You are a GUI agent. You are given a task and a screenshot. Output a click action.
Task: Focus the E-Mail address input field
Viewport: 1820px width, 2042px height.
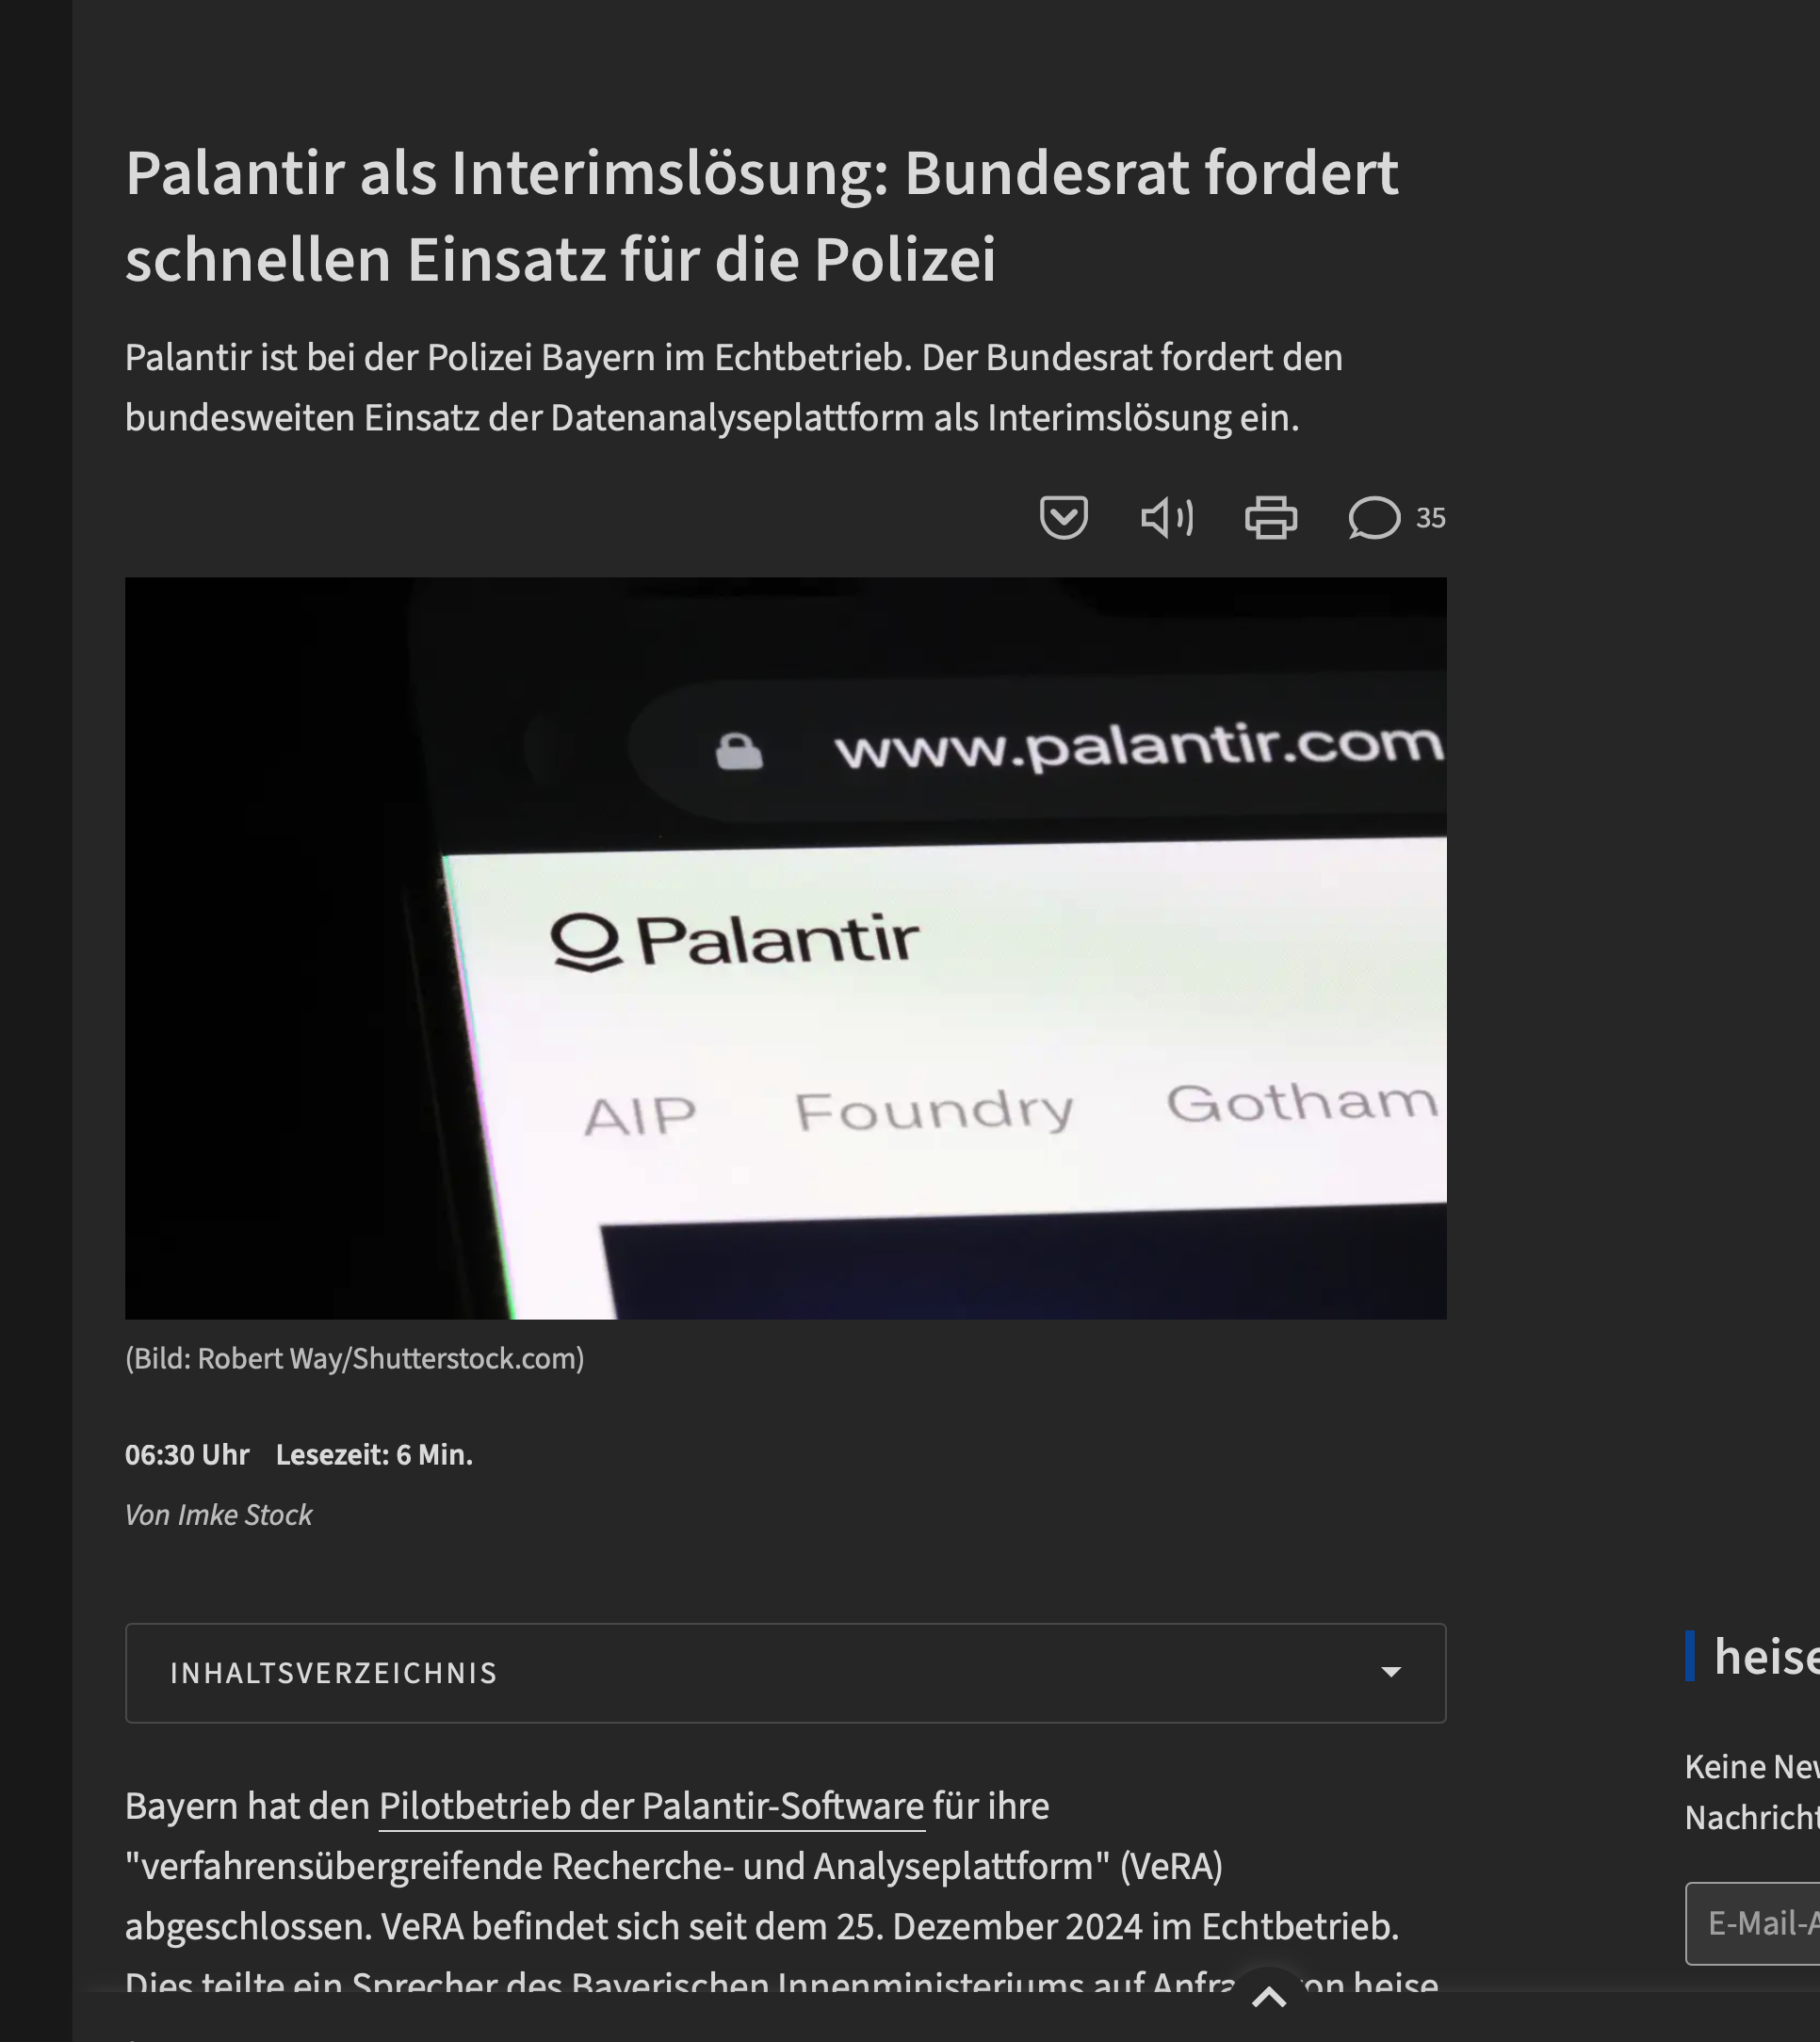pos(1753,1923)
